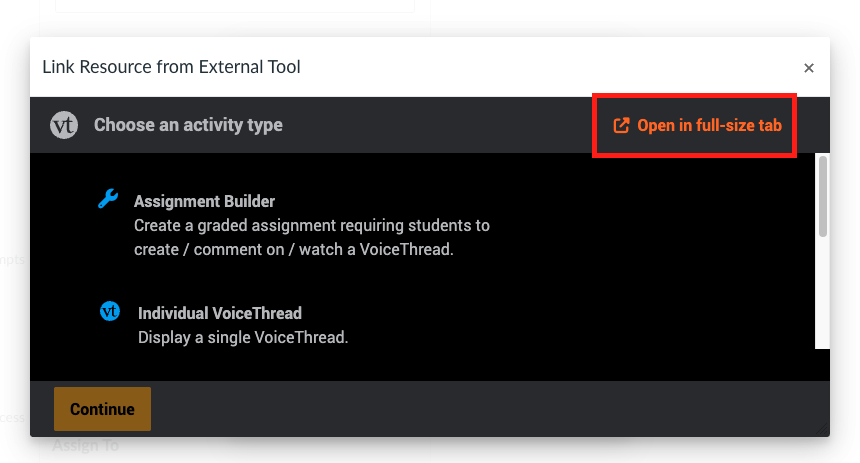Viewport: 860px width, 463px height.
Task: Click the 'Create a graded assignment' description text
Action: [312, 238]
